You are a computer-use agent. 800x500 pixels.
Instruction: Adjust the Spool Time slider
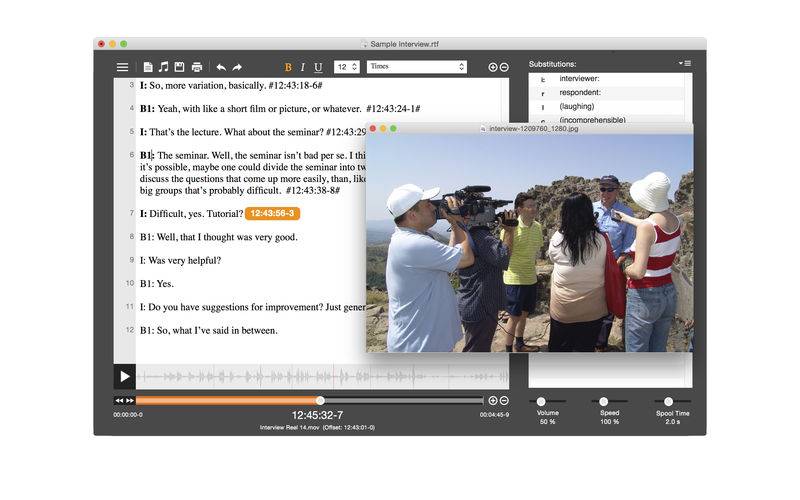[x=668, y=402]
